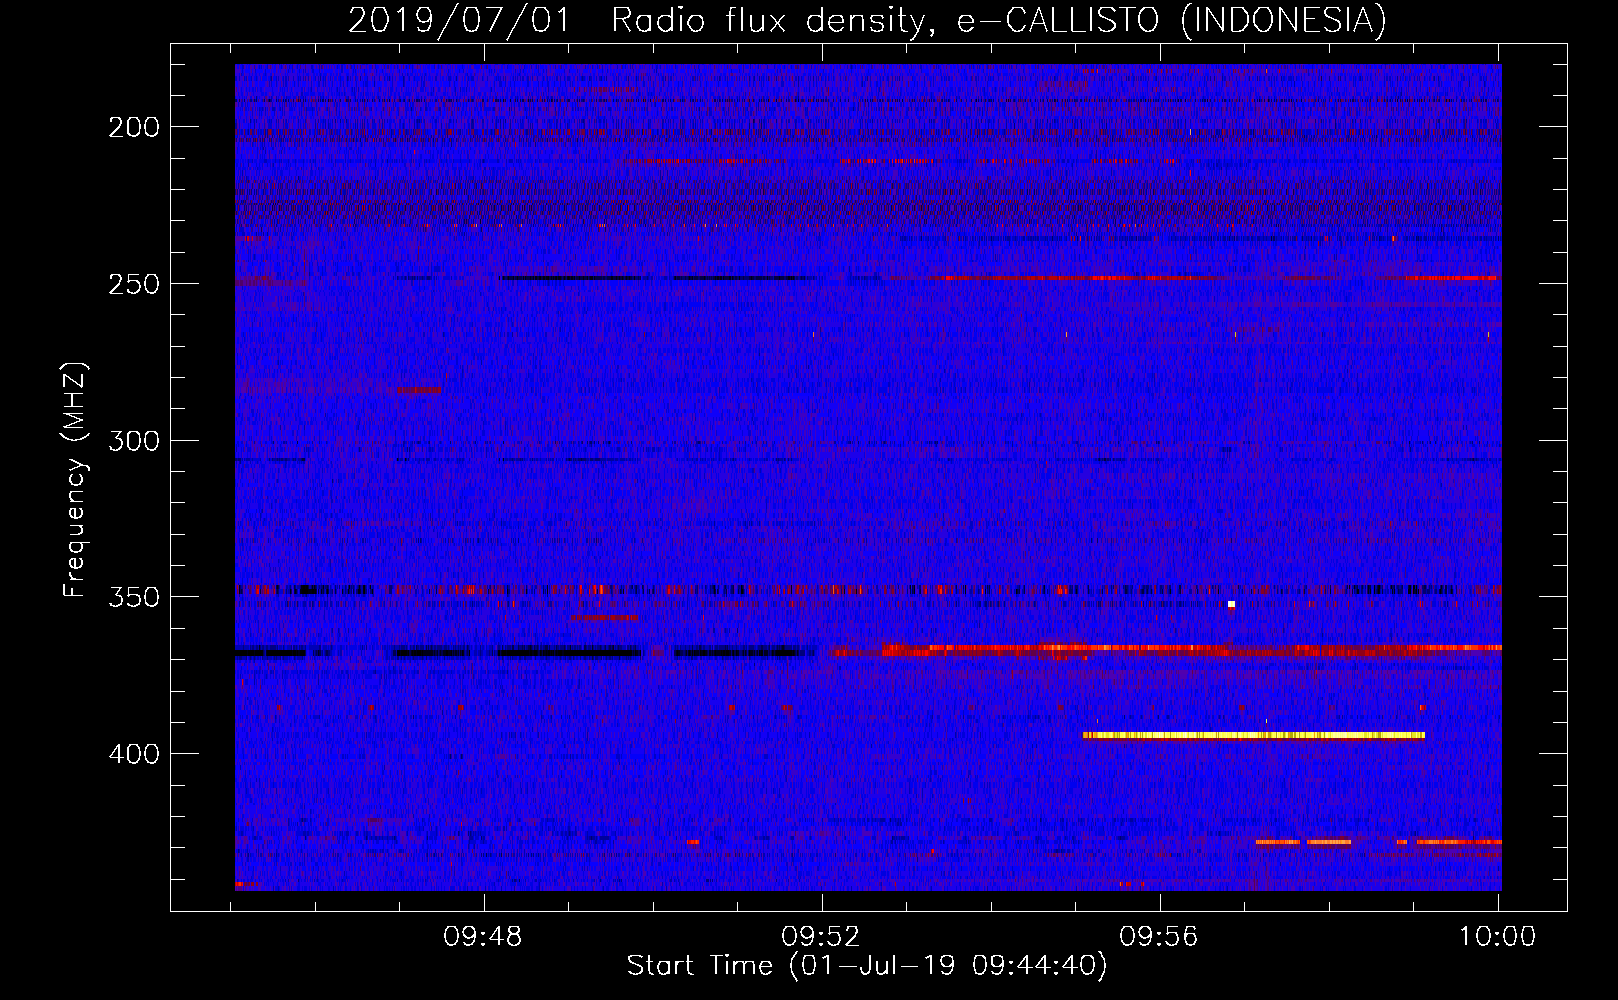Click the small white spot near 352 MHz
Viewport: 1618px width, 1000px height.
(1231, 604)
